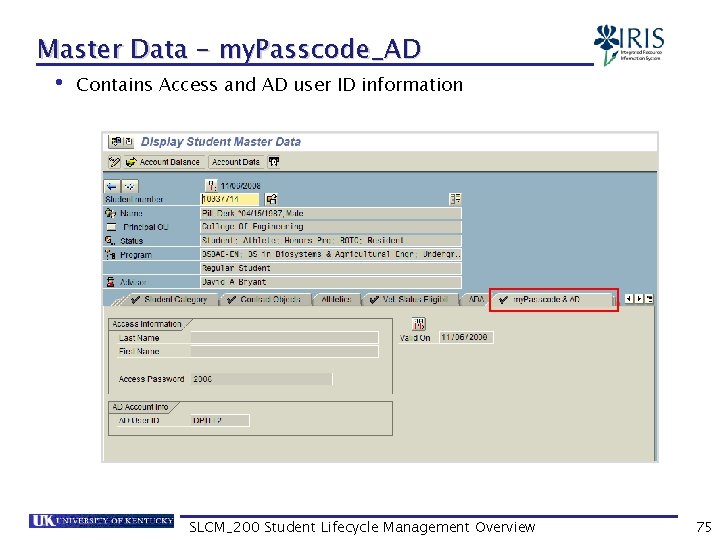Click the 'College Of Engineering' value
The image size is (720, 540).
coord(253,227)
